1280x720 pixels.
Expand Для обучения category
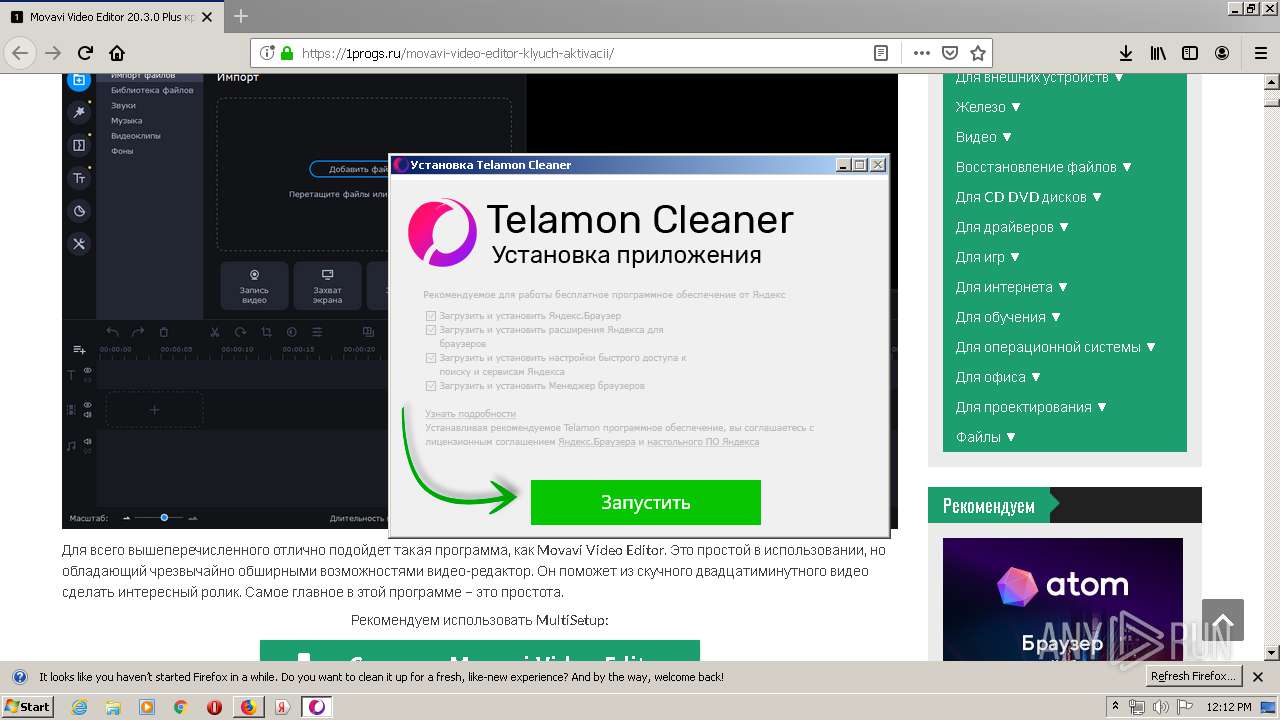[x=1009, y=317]
